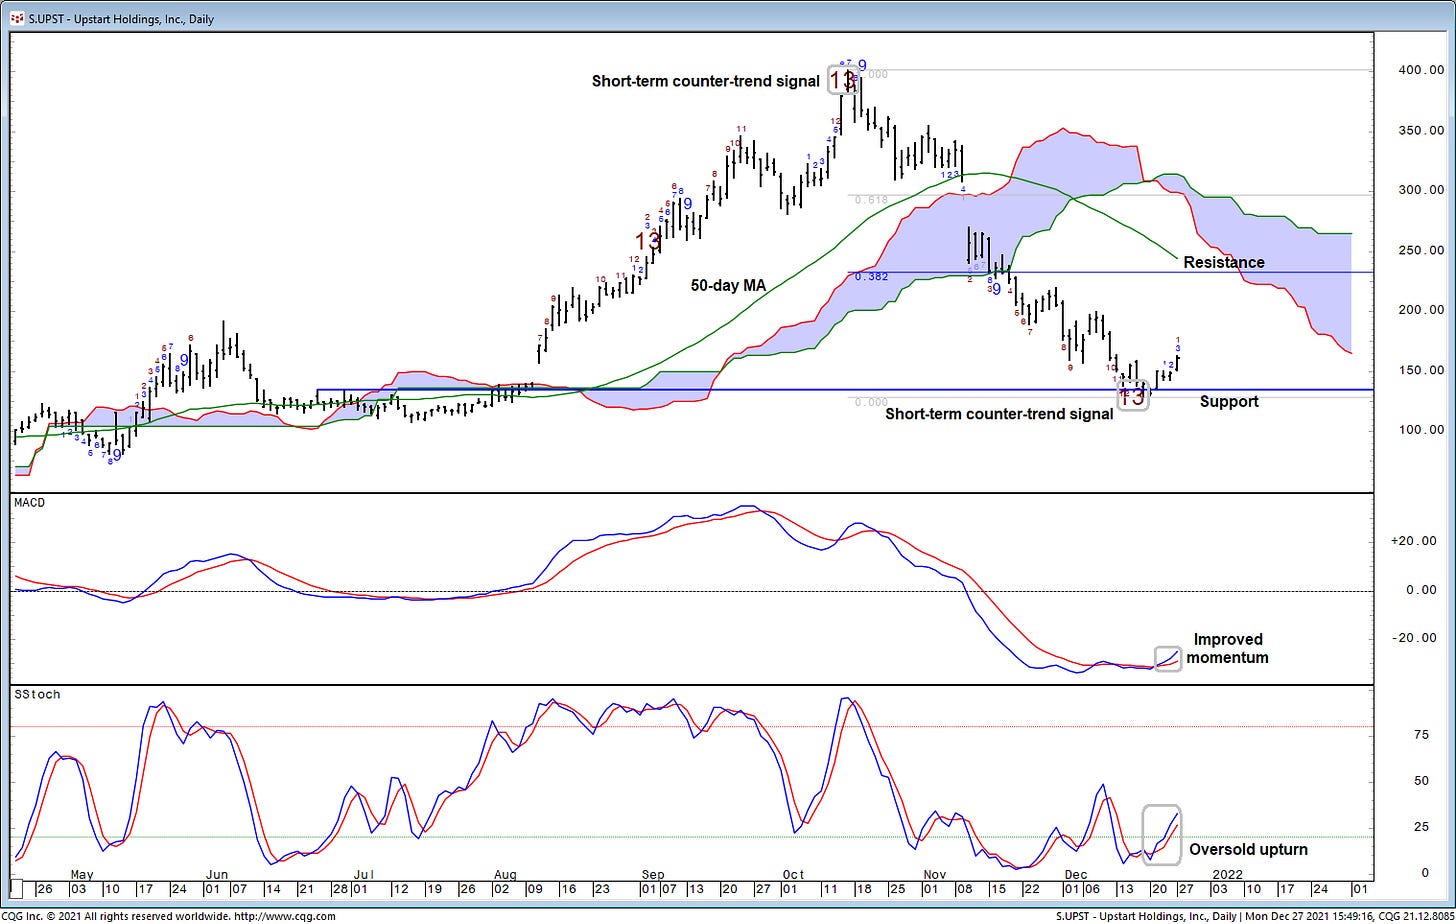Click the small empty box left of the date axis

[17, 888]
